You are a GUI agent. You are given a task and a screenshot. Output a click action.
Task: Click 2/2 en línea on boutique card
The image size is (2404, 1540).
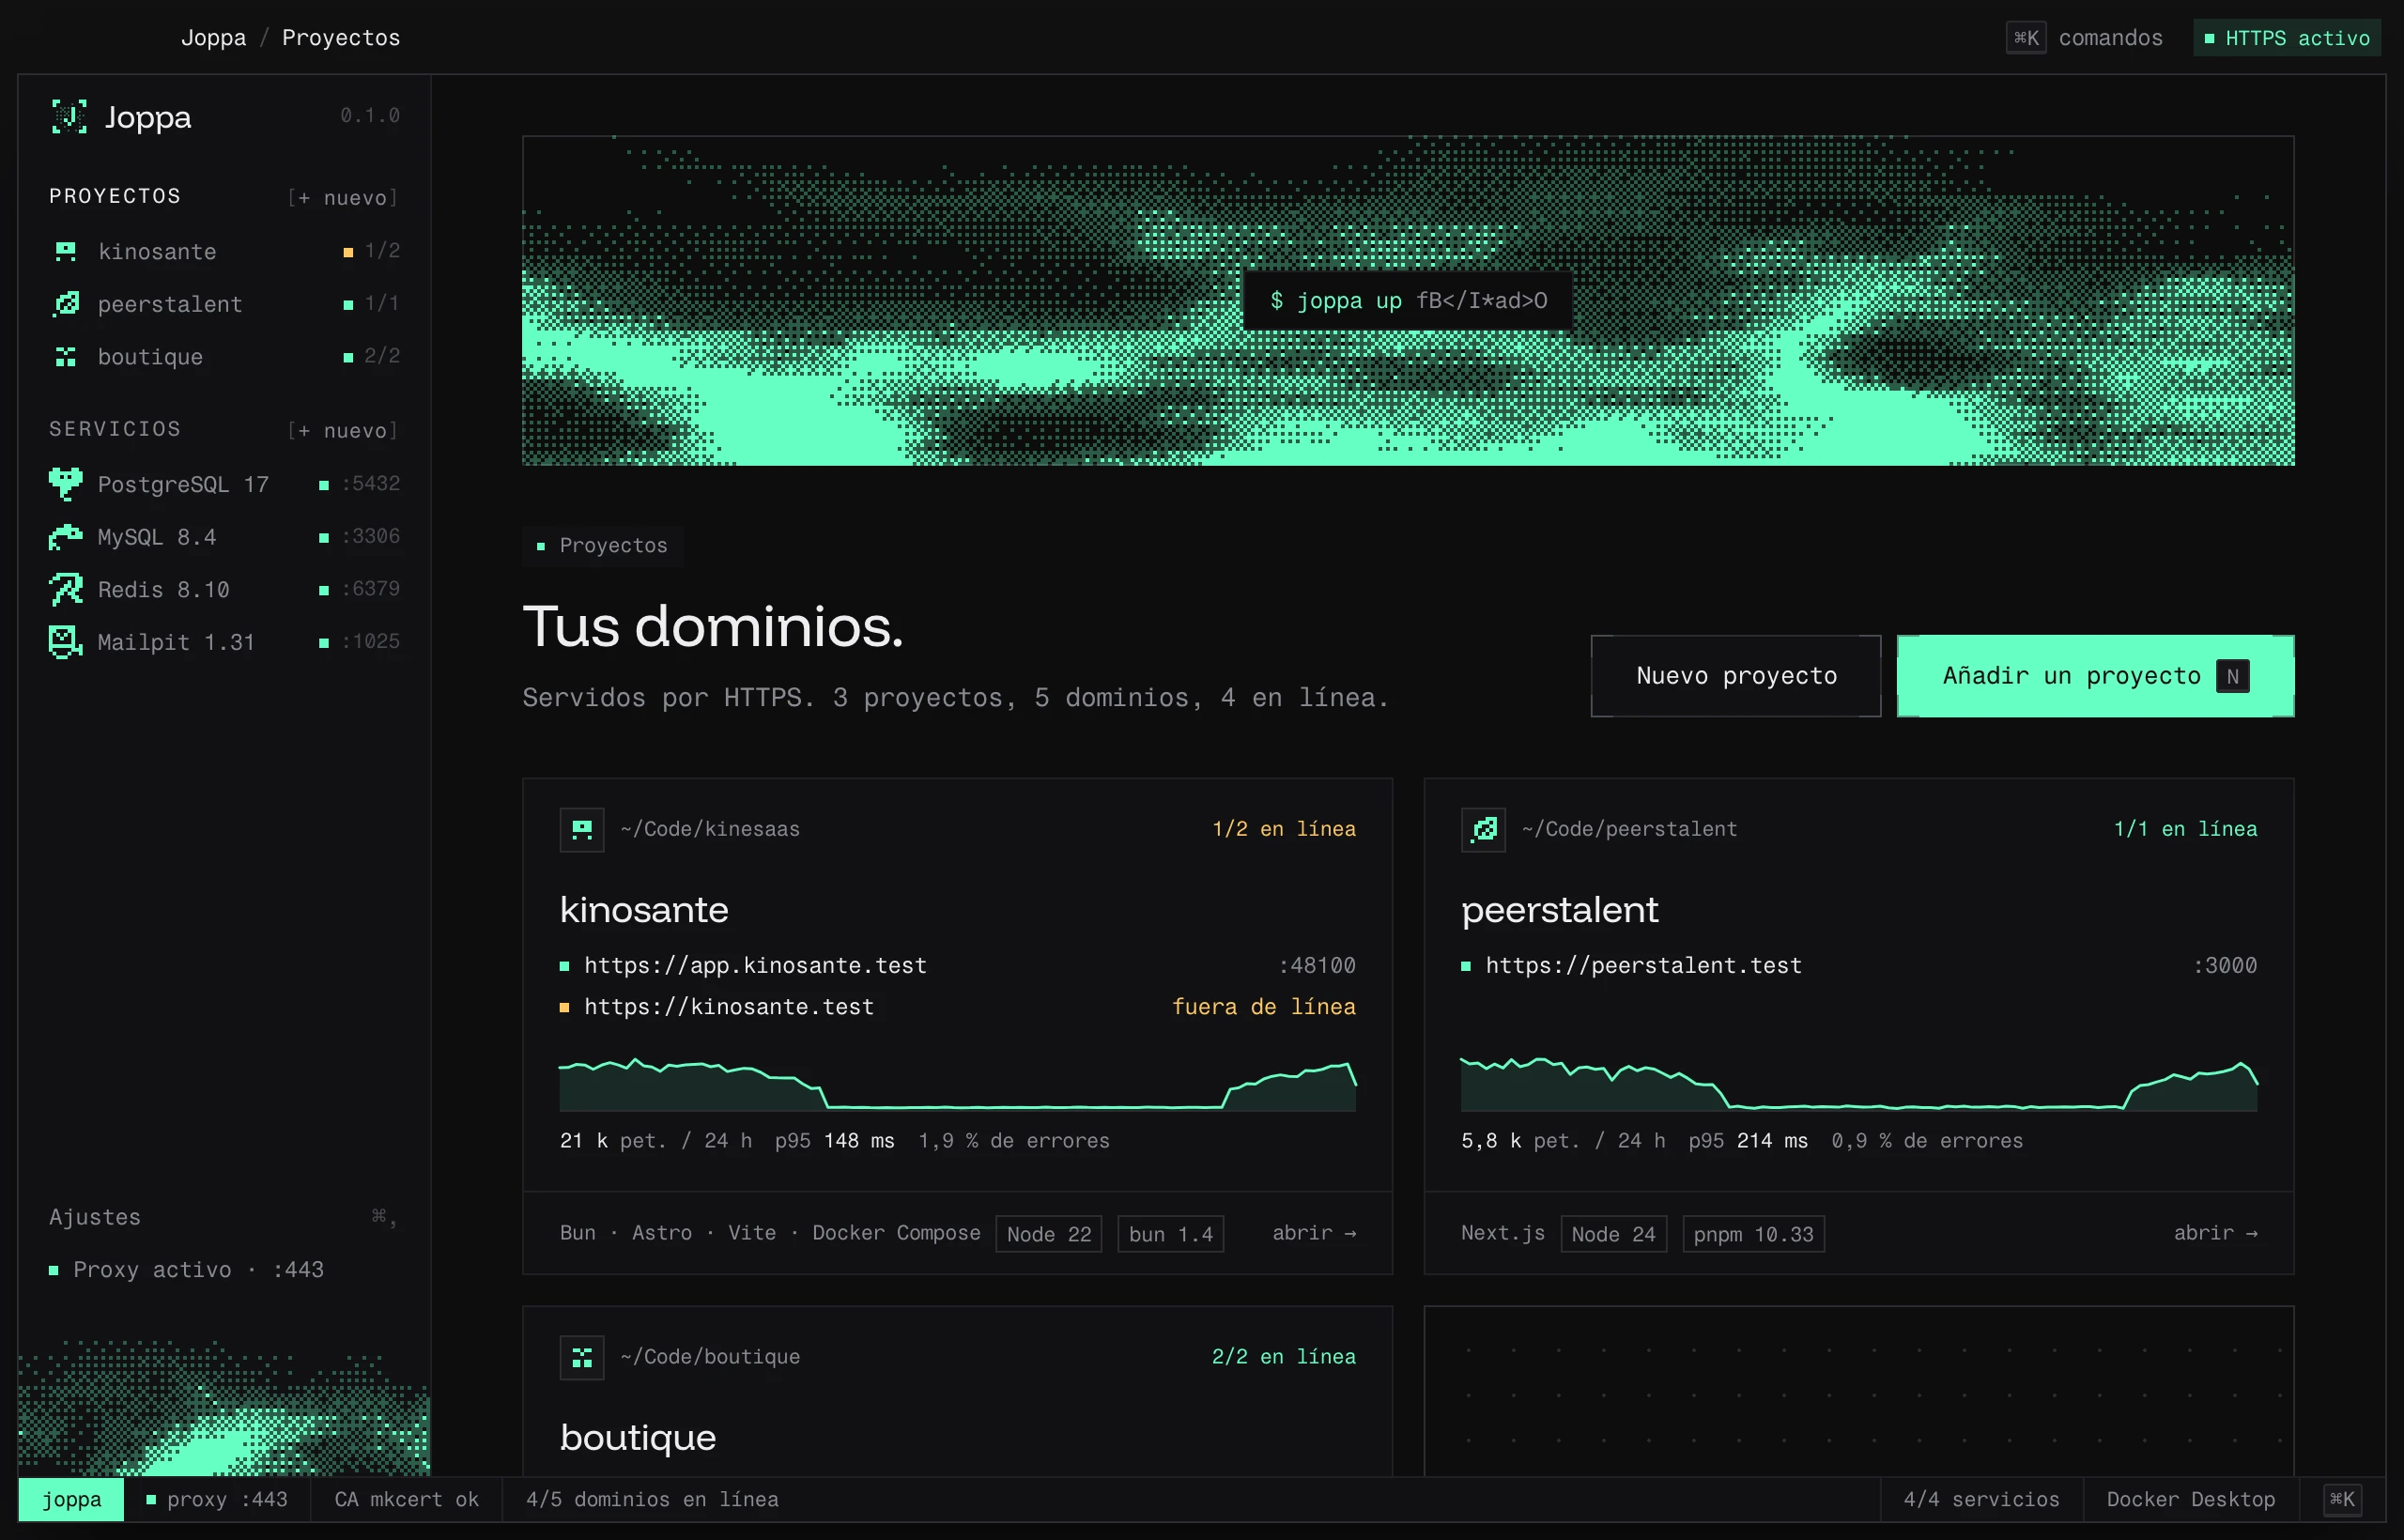coord(1284,1357)
